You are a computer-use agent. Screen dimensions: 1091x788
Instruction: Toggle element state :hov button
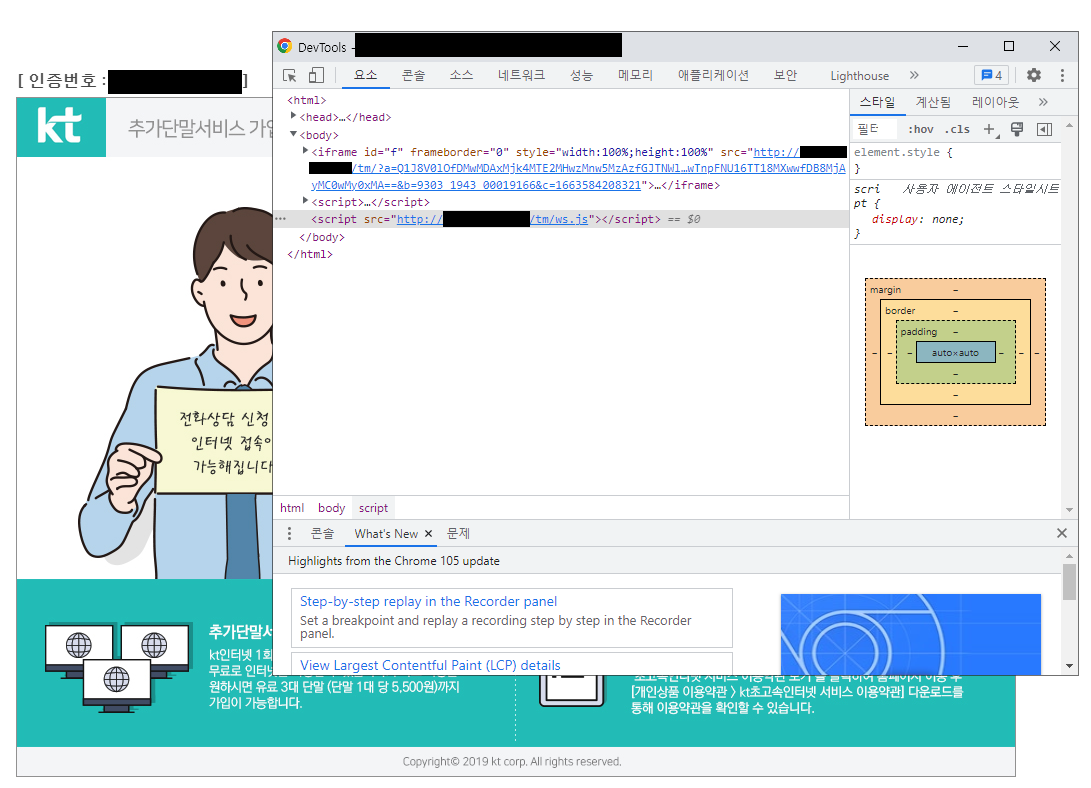(921, 129)
